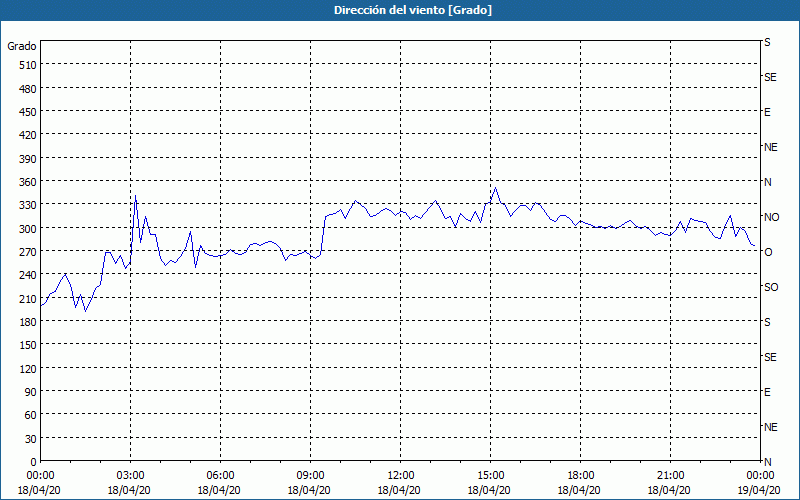The height and width of the screenshot is (500, 800).
Task: Click the 19/04/20 date label
Action: 759,490
